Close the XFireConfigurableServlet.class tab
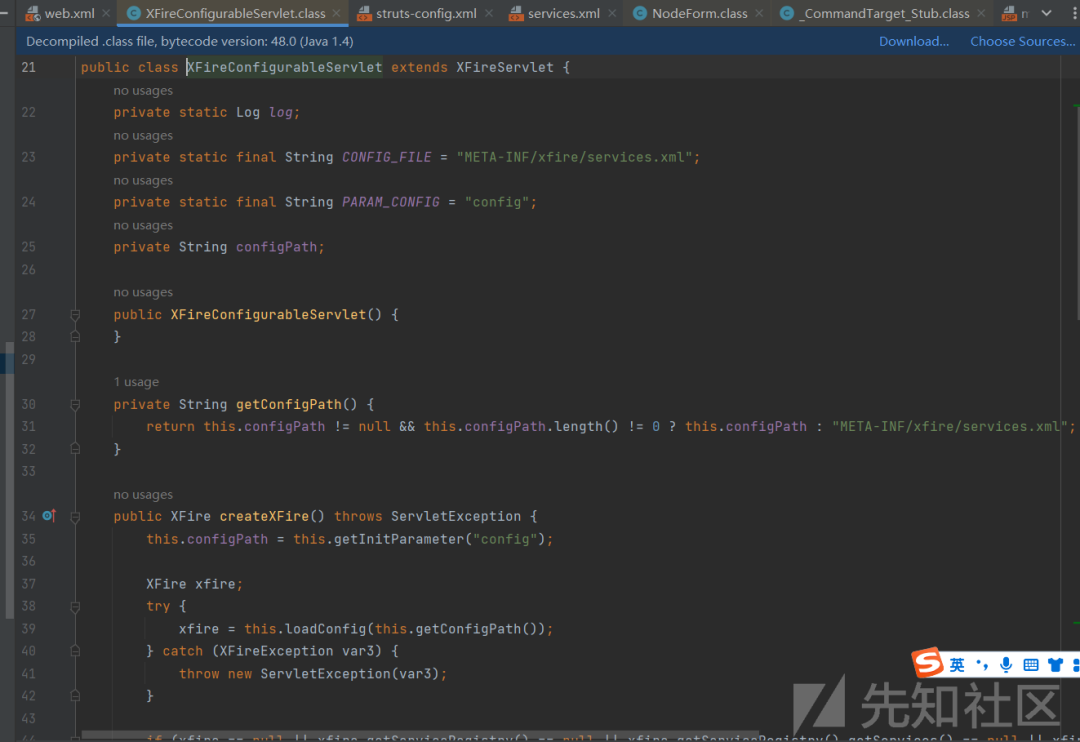Screen dimensions: 1080x742 pyautogui.click(x=336, y=13)
